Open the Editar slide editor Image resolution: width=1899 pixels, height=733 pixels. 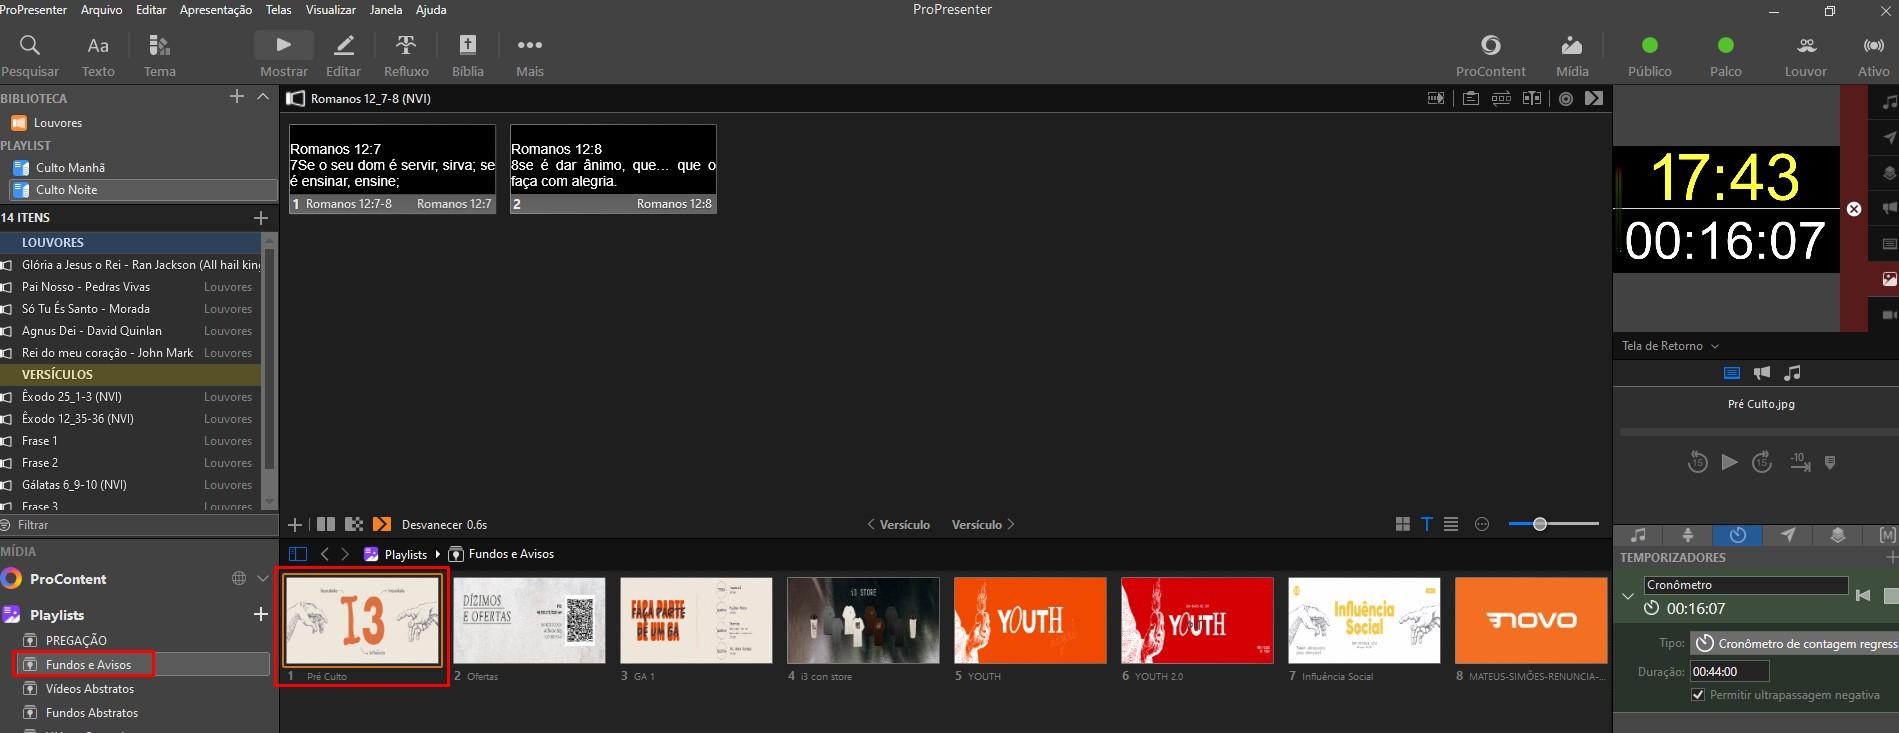(x=343, y=56)
